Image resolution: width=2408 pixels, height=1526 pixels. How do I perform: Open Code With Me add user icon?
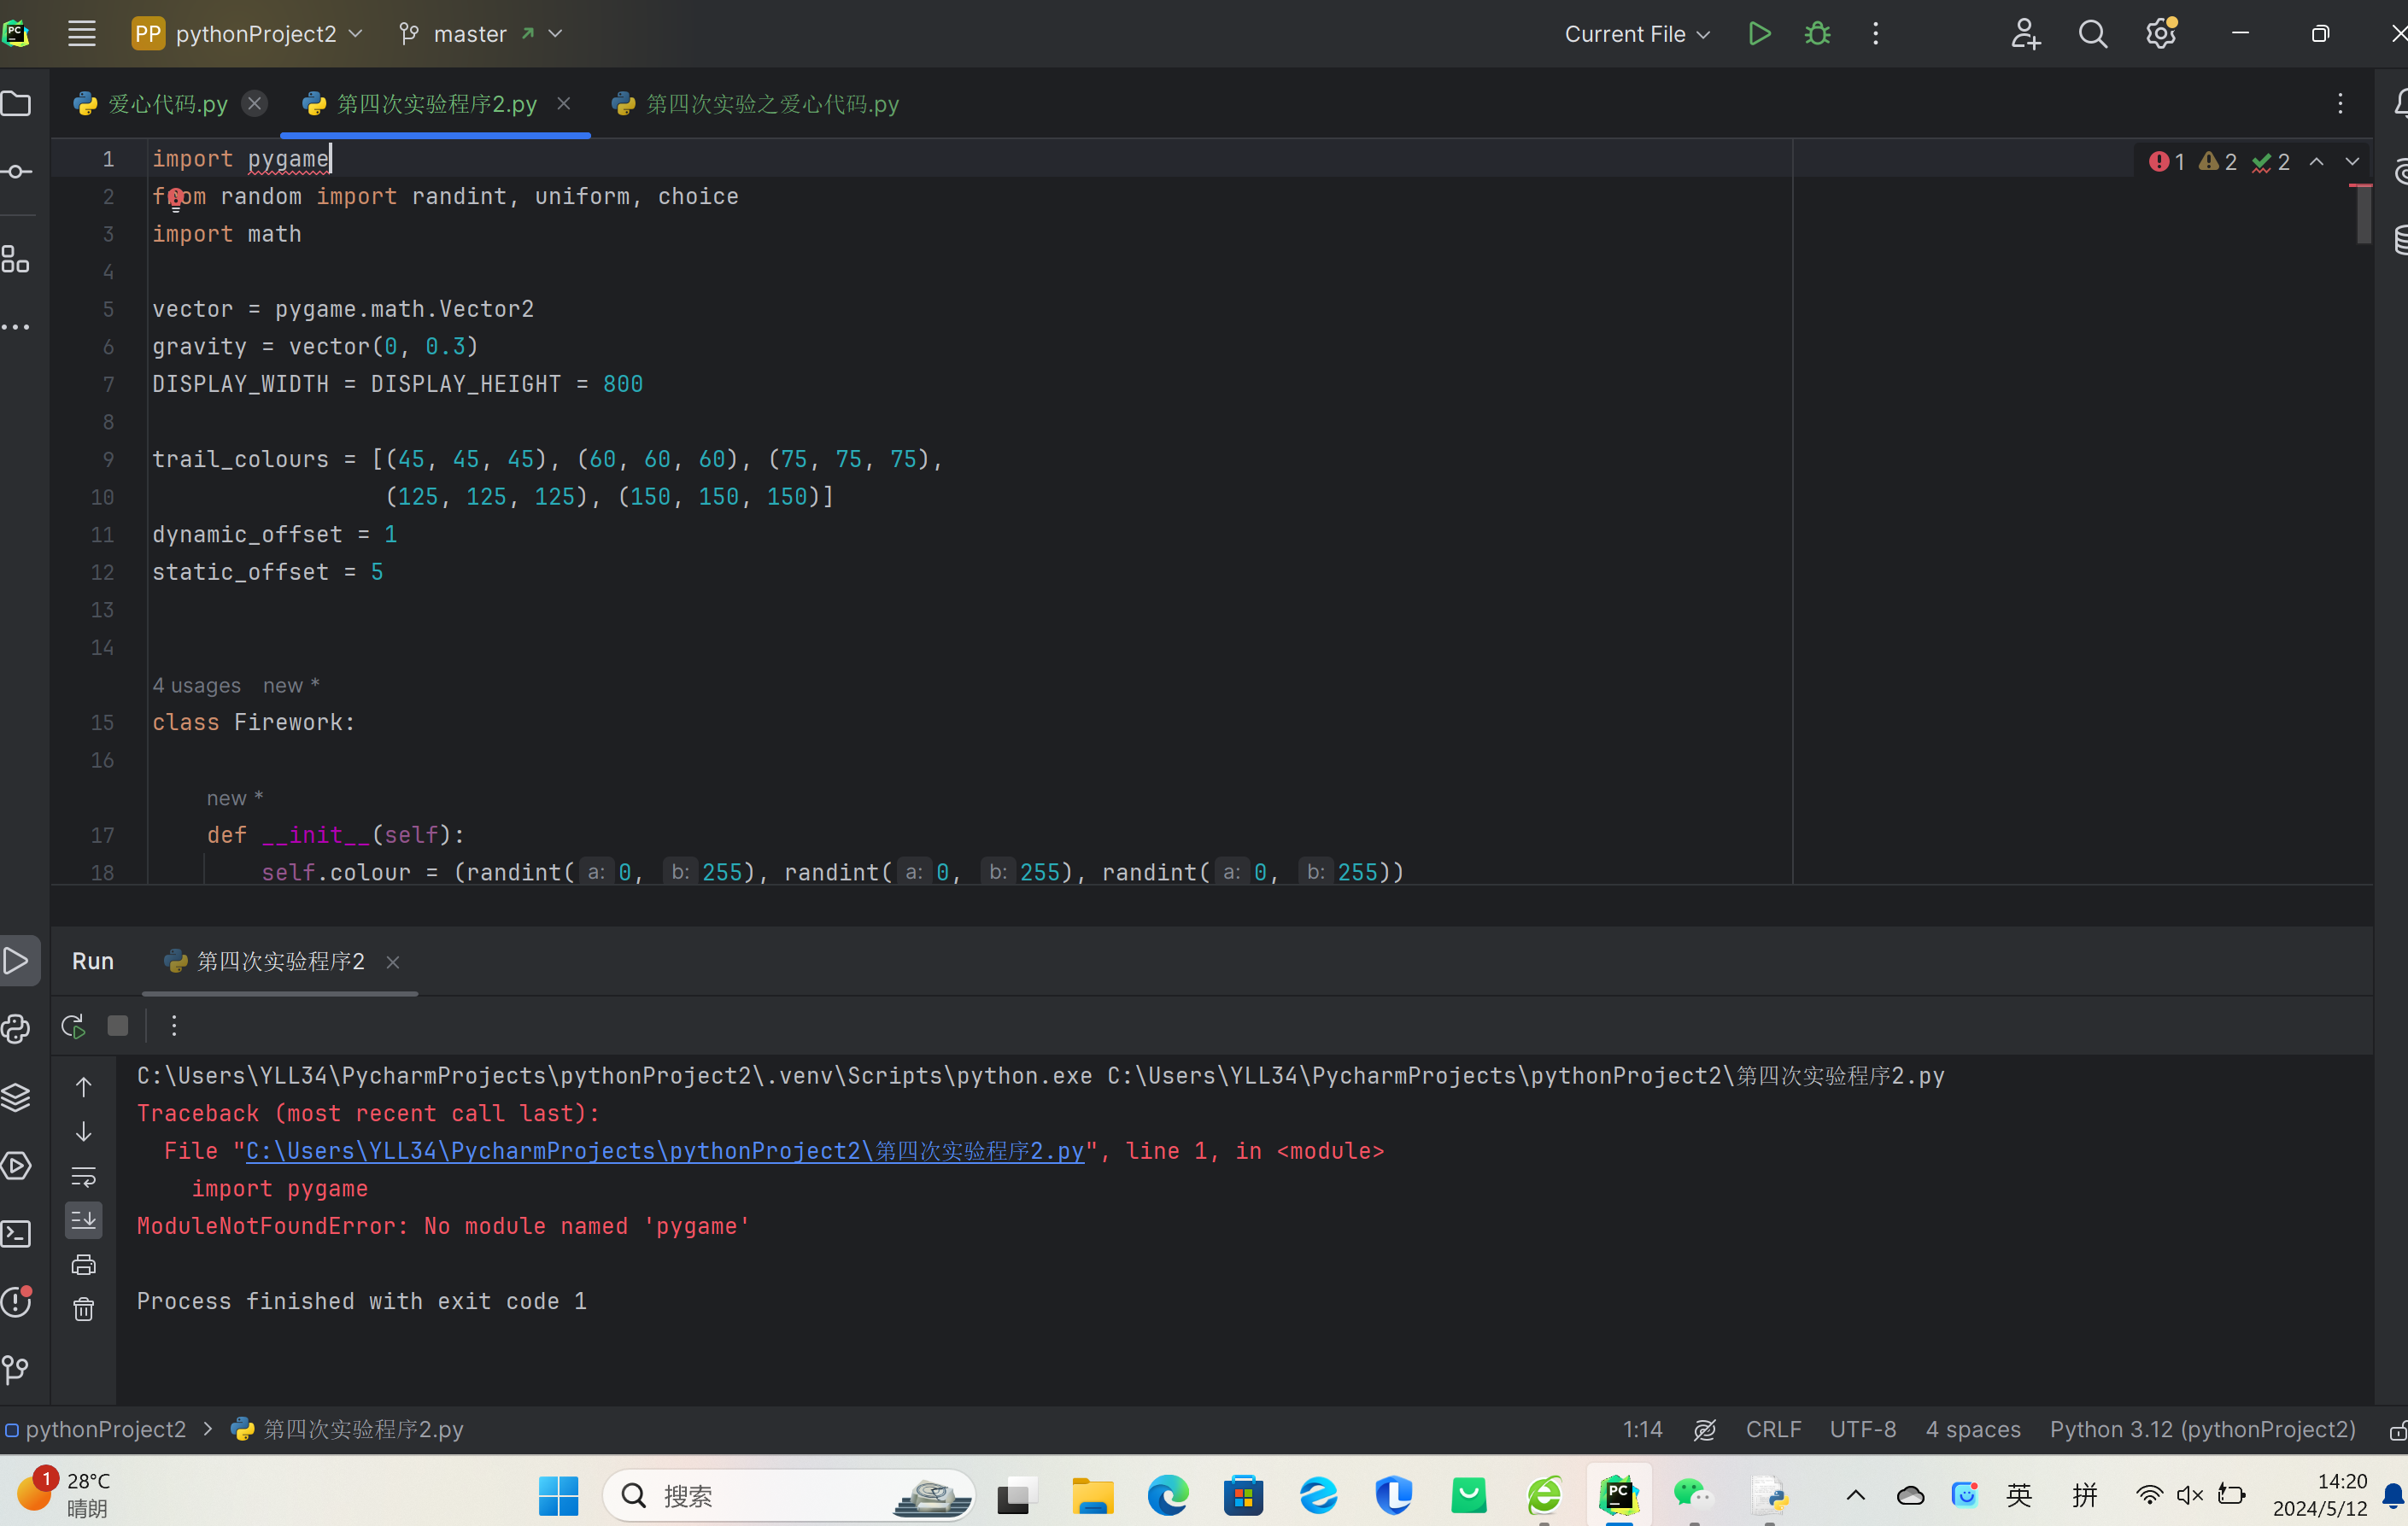point(2026,34)
